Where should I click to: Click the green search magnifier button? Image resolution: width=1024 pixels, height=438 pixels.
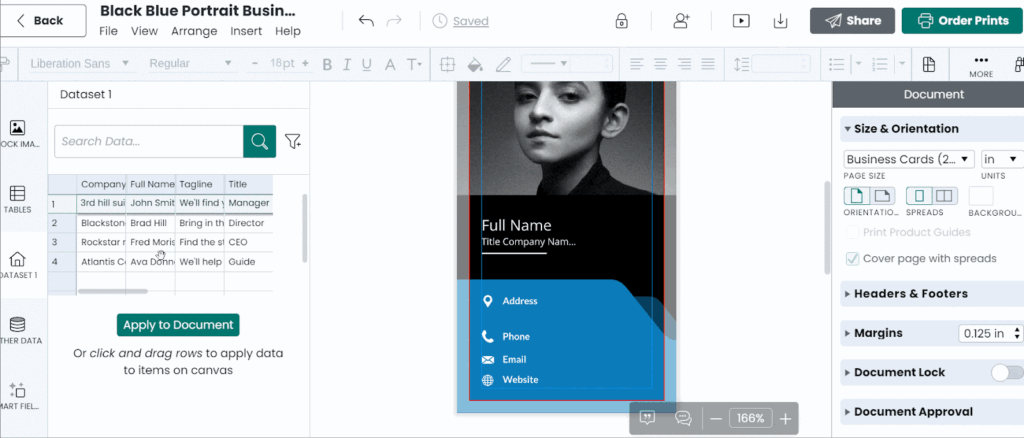click(259, 141)
